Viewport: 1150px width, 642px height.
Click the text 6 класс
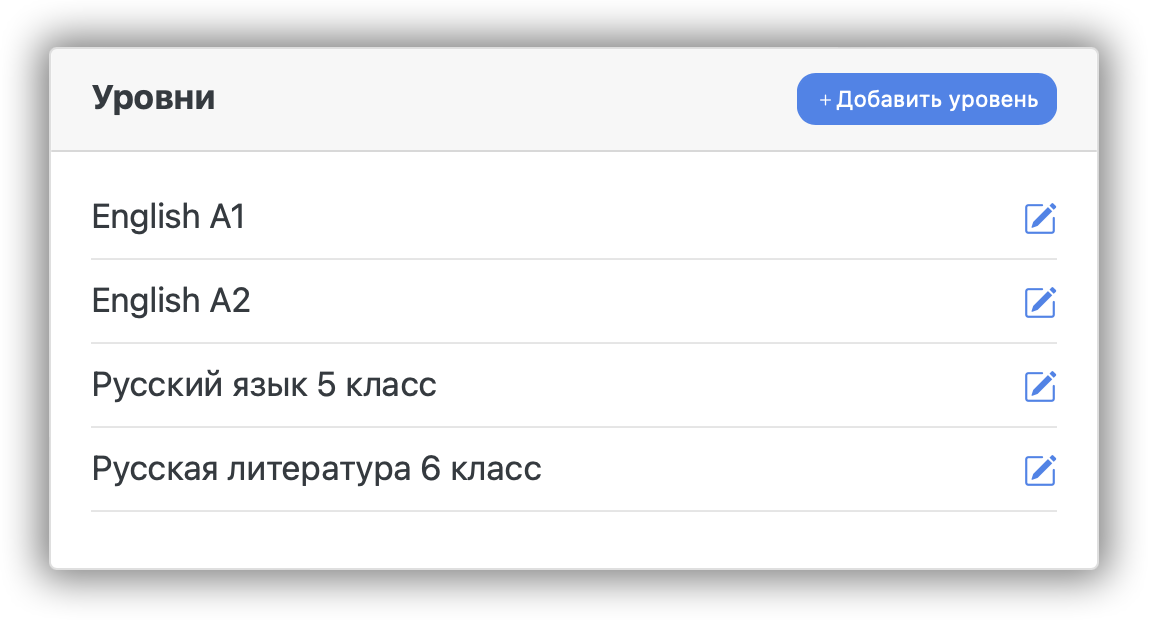[481, 469]
